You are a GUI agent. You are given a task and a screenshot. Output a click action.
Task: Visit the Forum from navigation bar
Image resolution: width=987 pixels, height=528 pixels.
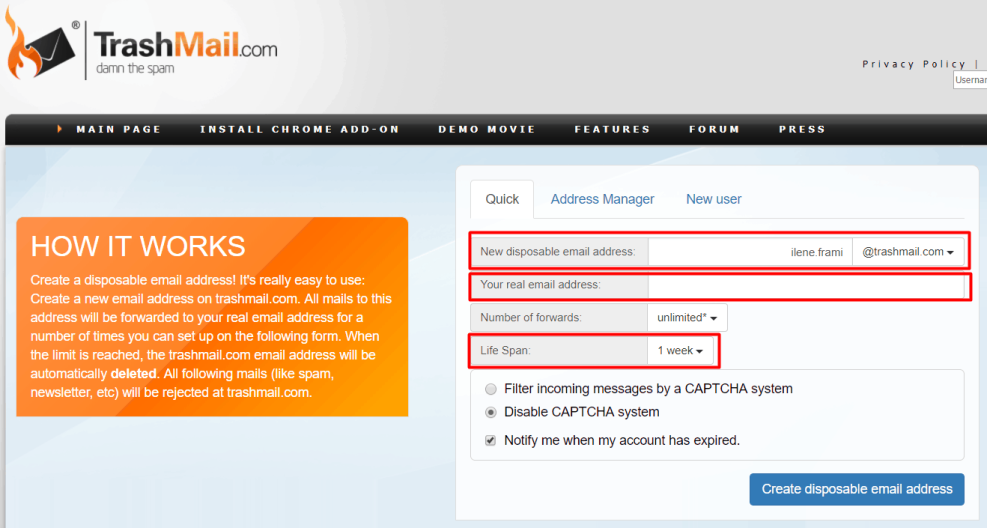click(x=714, y=129)
